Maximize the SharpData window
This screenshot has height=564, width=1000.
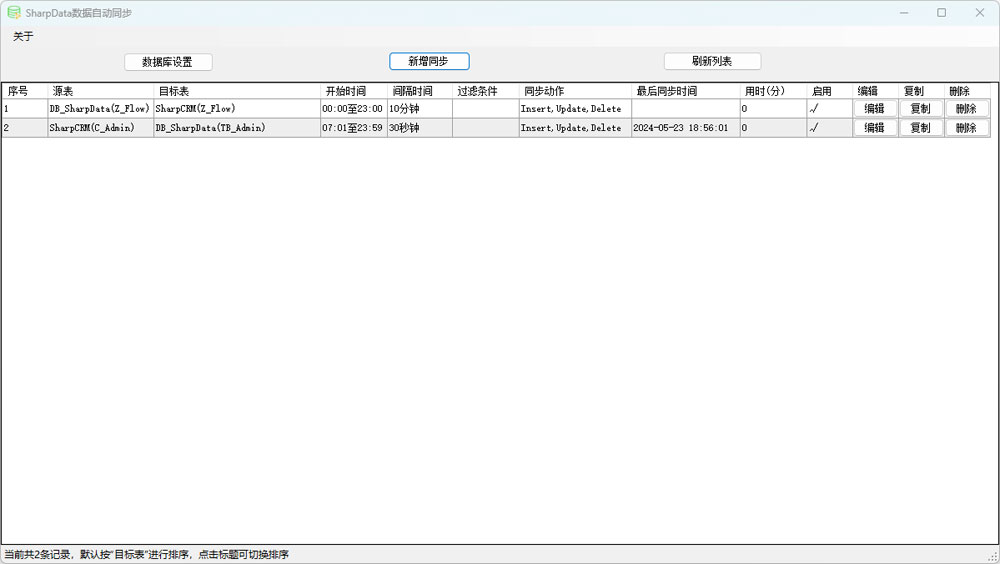click(941, 13)
